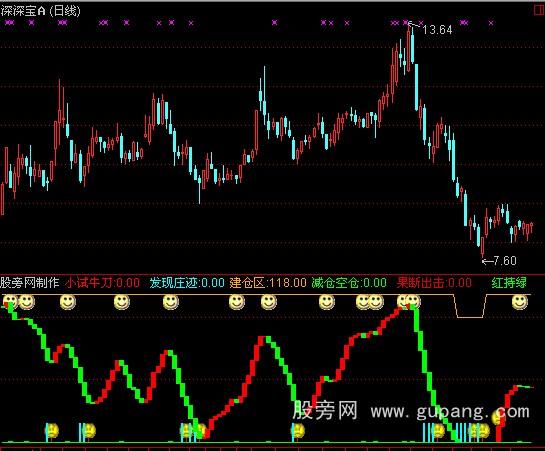Click the trapezoid dip in the orange indicator line

tap(470, 306)
